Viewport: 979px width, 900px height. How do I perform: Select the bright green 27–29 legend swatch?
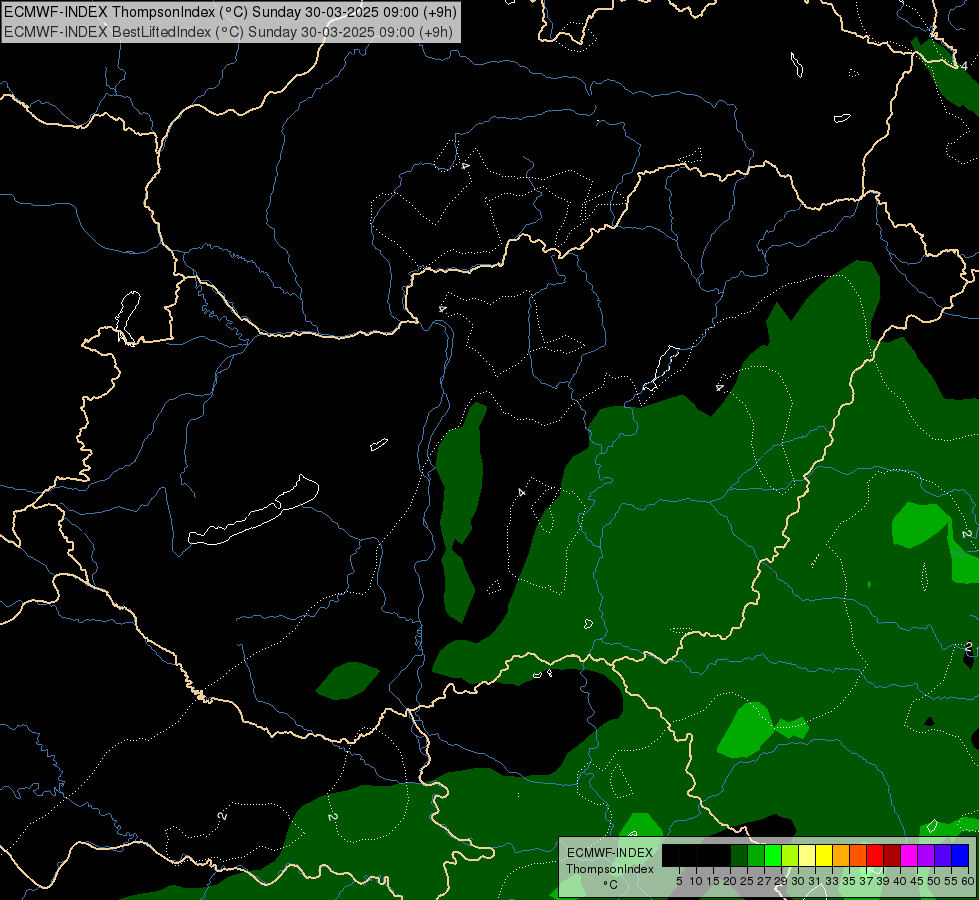(773, 855)
